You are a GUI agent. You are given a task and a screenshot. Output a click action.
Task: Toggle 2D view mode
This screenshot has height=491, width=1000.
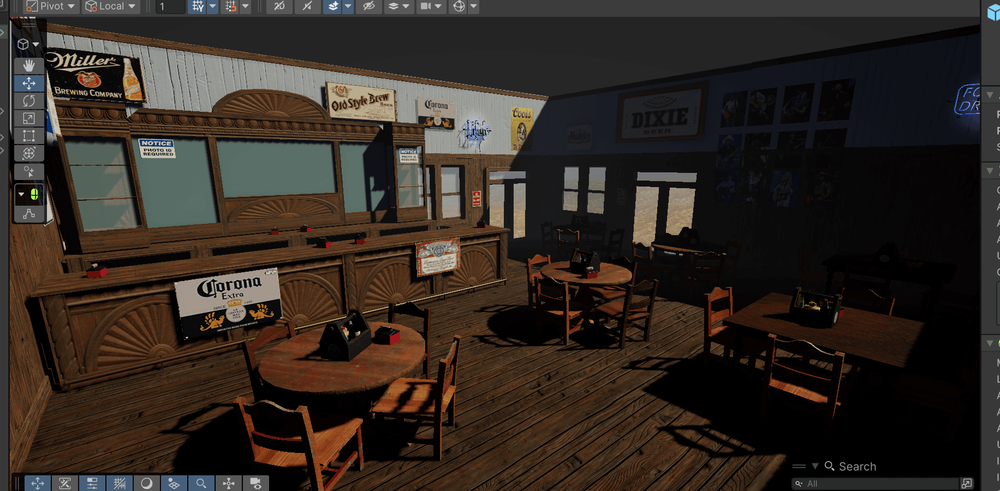279,6
